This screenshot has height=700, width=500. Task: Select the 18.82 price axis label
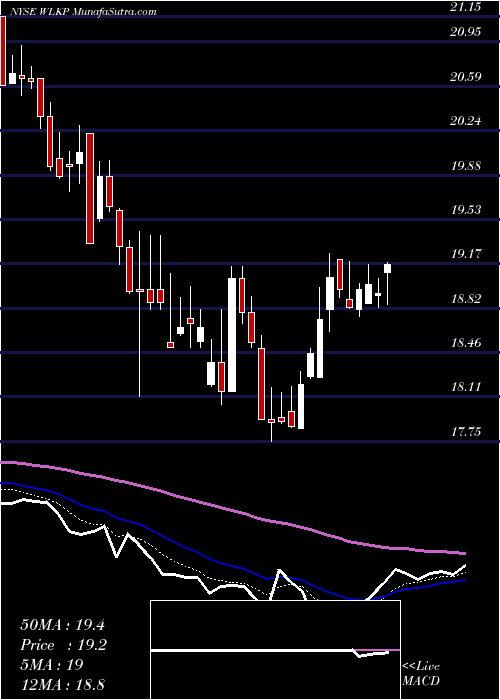point(465,299)
